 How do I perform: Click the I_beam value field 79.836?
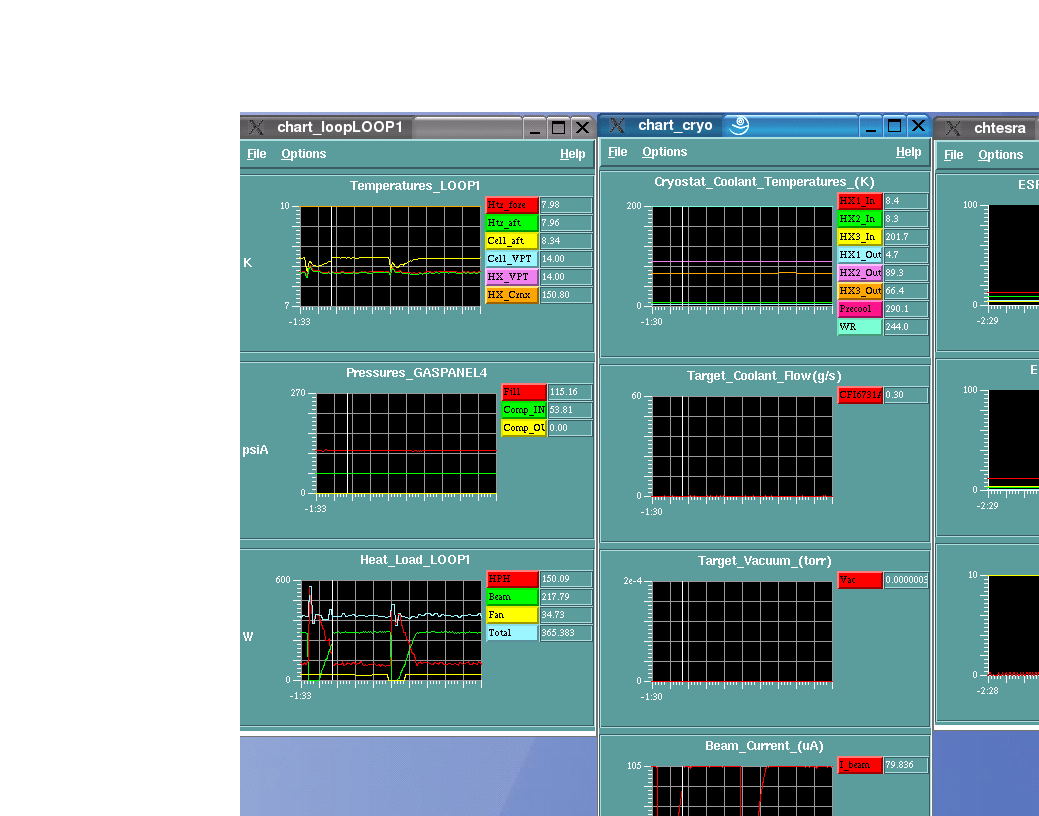(x=906, y=765)
